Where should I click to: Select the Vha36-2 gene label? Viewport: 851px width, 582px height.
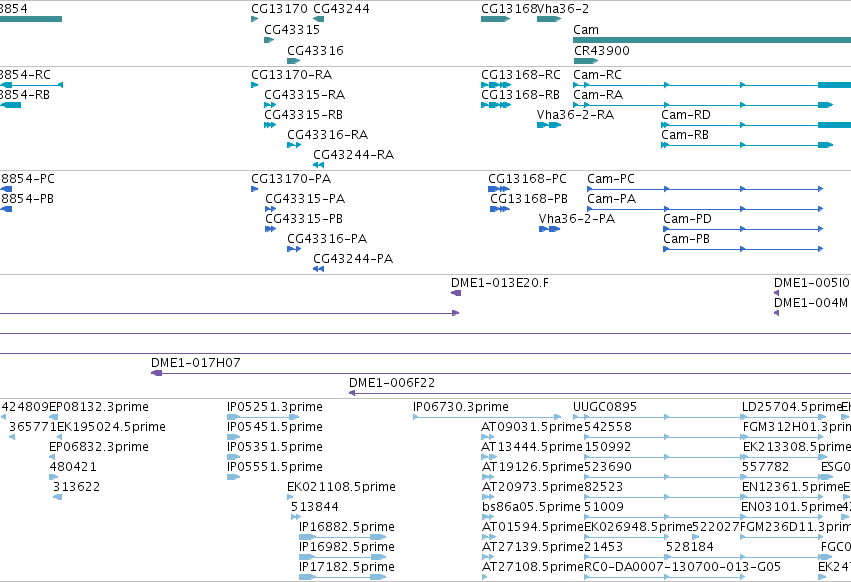(563, 9)
